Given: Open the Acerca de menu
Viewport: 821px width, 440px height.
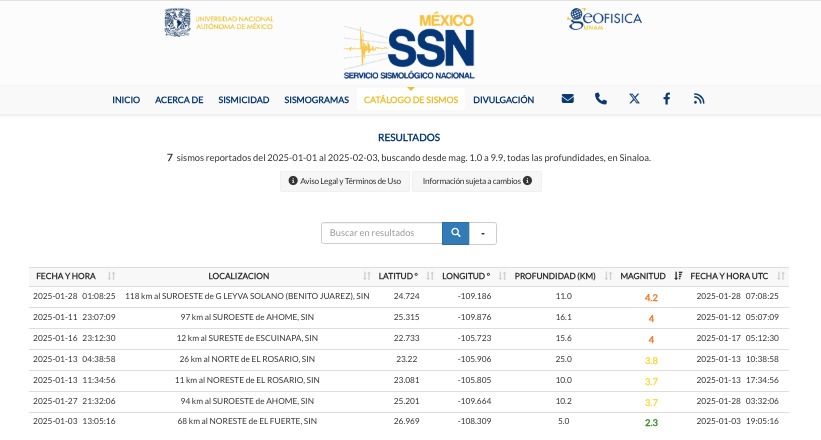Looking at the screenshot, I should 179,100.
